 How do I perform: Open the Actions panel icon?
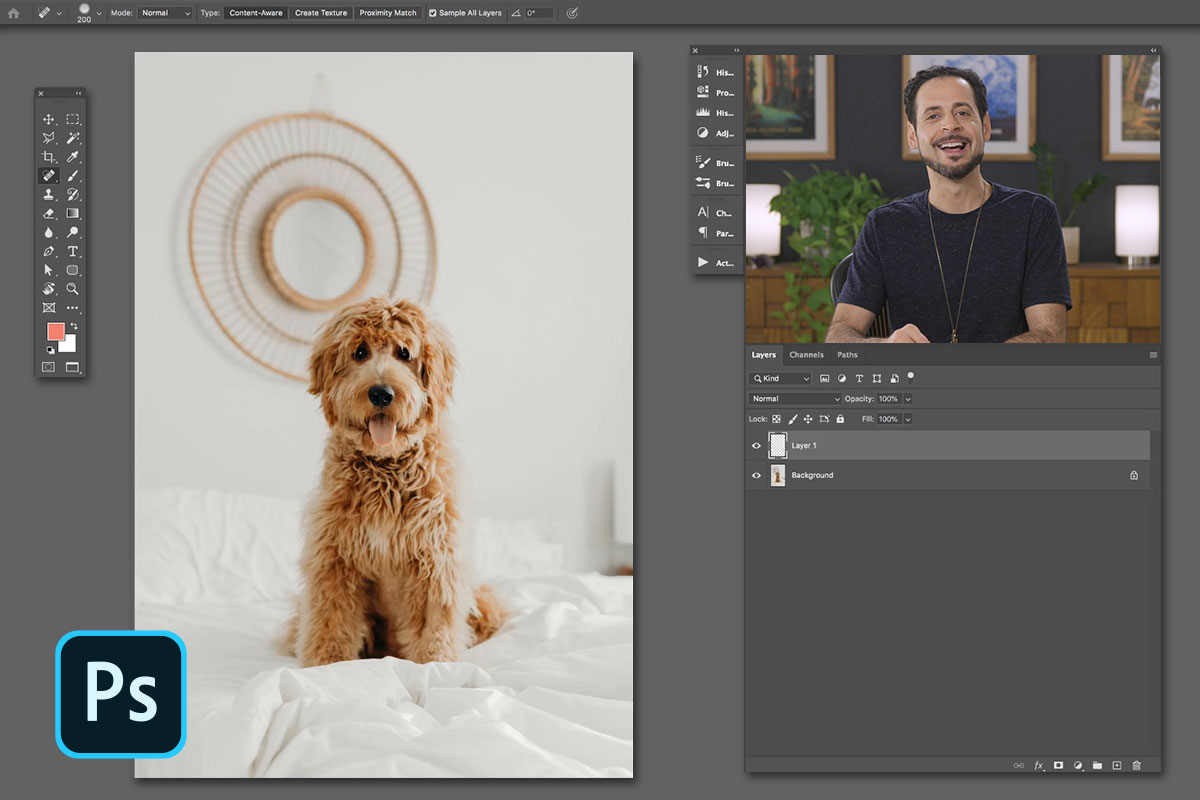tap(700, 262)
